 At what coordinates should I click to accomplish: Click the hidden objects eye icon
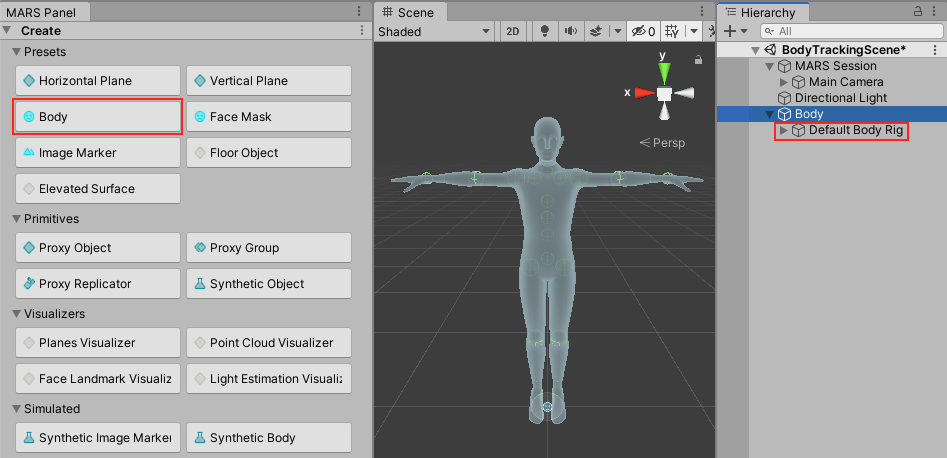[640, 31]
